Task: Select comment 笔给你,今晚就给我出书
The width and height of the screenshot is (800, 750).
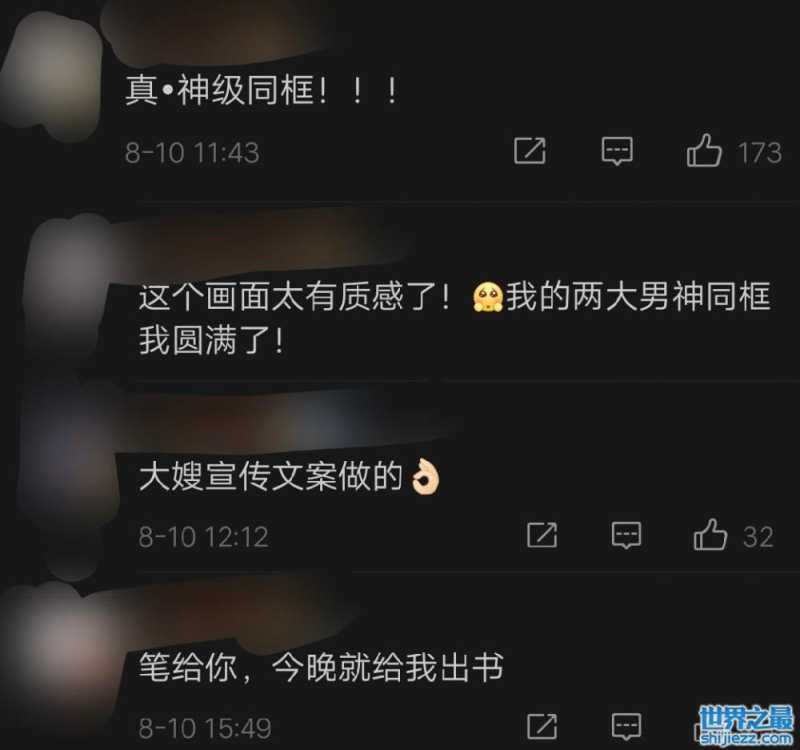Action: [321, 667]
